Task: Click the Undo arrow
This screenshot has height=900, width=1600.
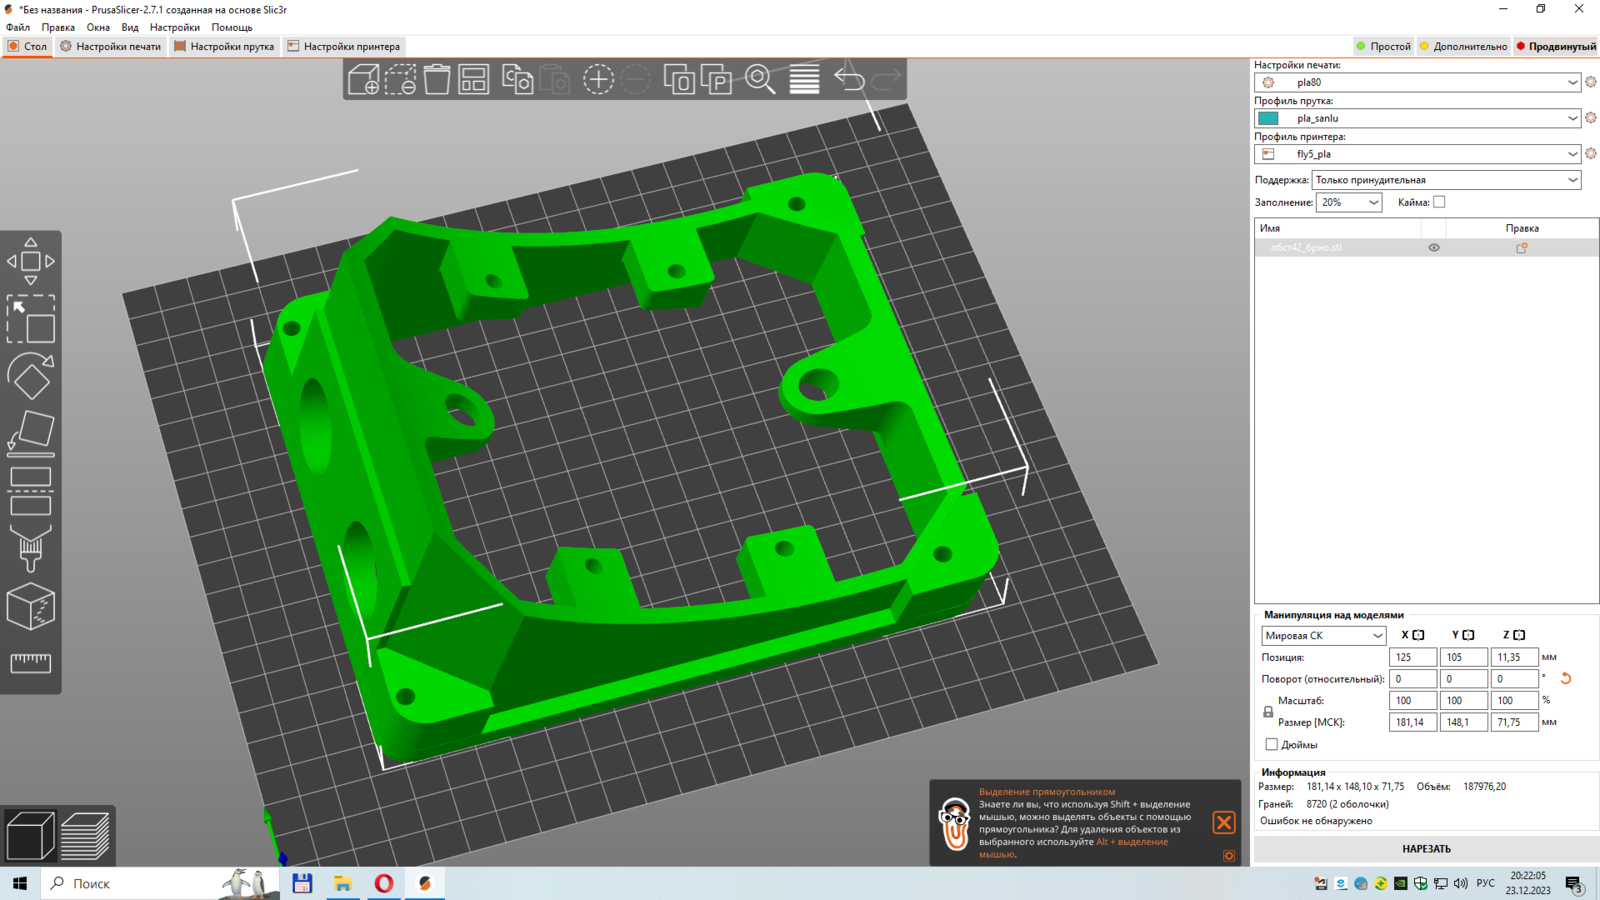Action: tap(849, 79)
